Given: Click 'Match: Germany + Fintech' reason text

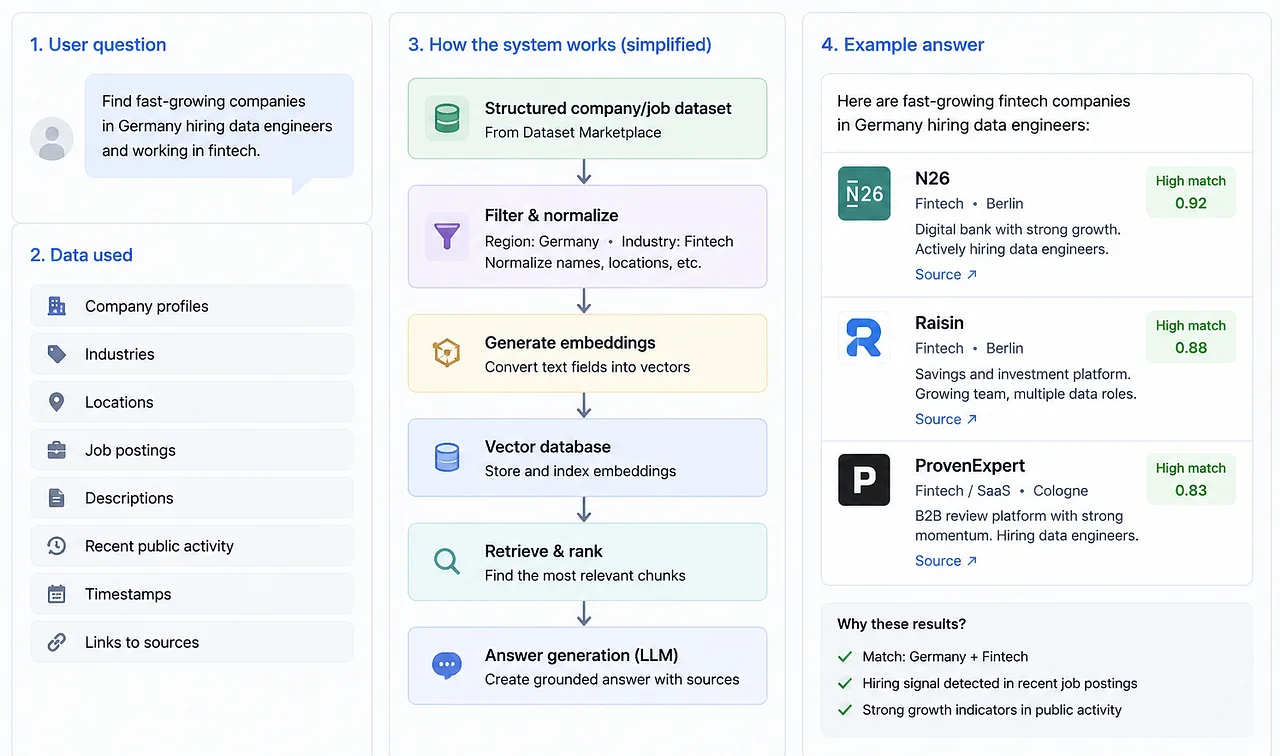Looking at the screenshot, I should 945,657.
